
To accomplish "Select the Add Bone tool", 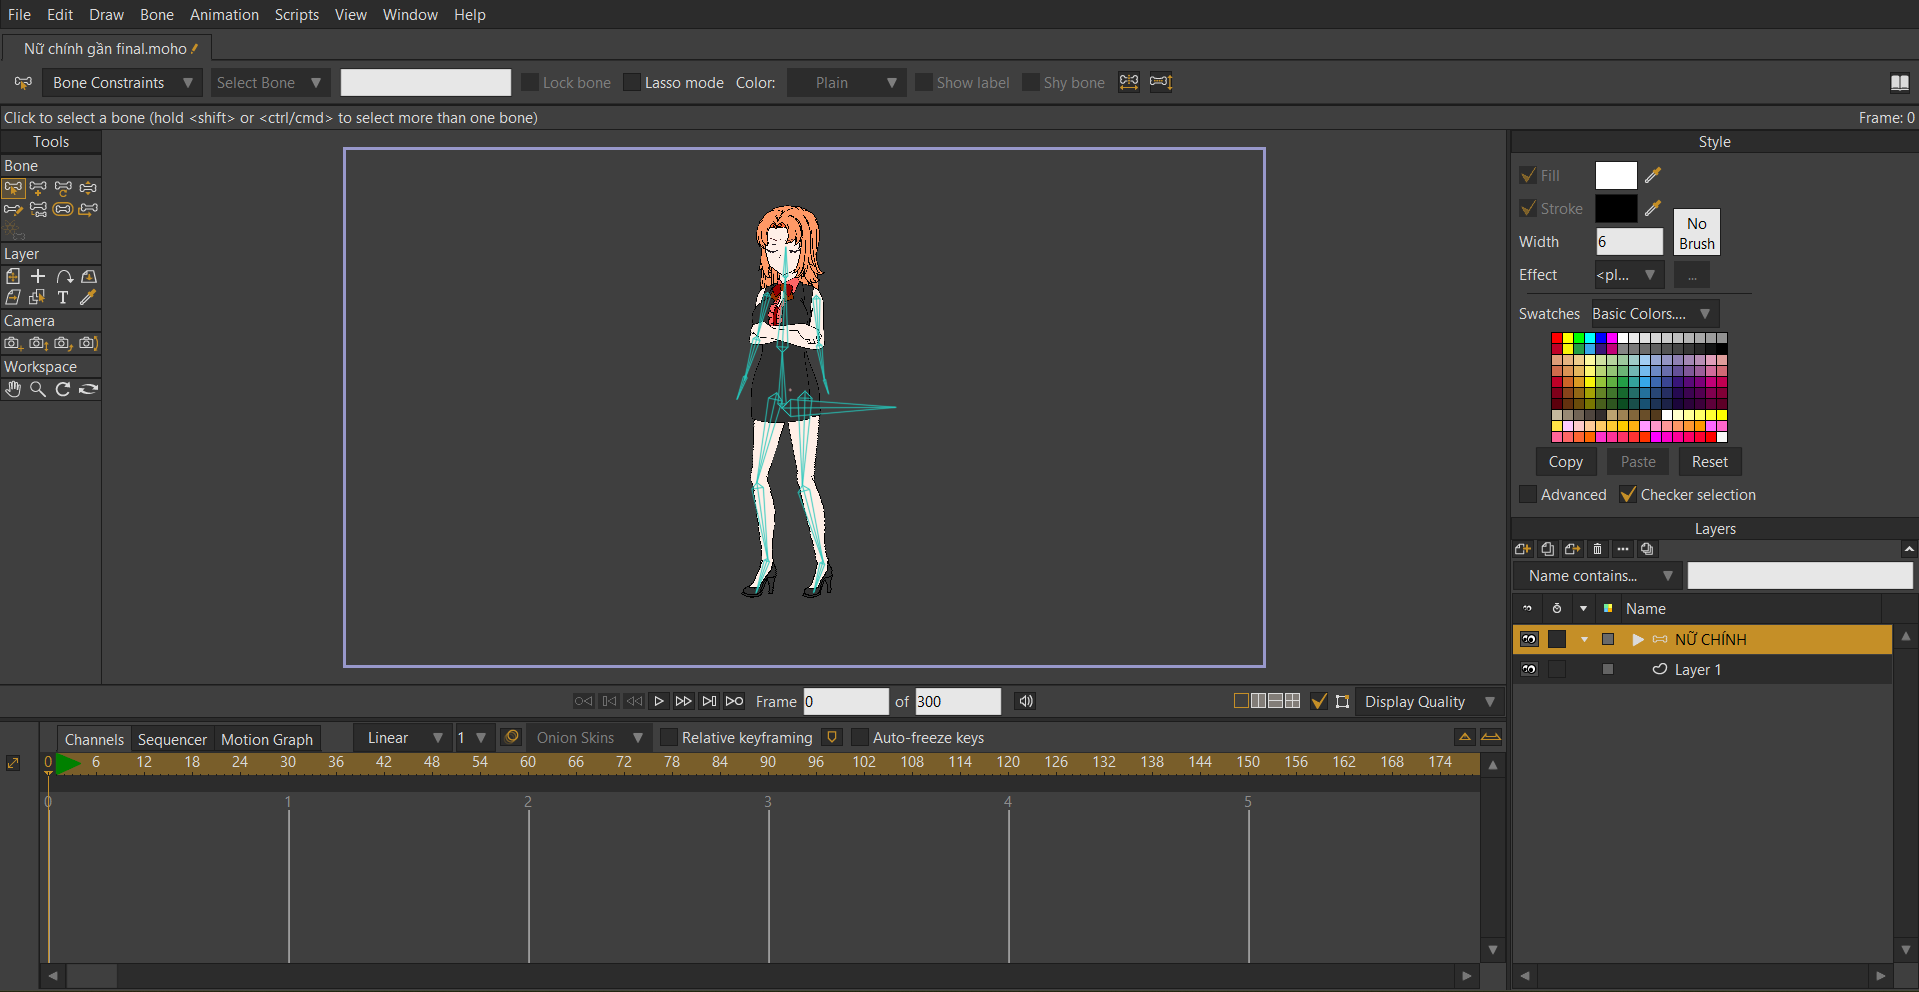I will (x=38, y=188).
